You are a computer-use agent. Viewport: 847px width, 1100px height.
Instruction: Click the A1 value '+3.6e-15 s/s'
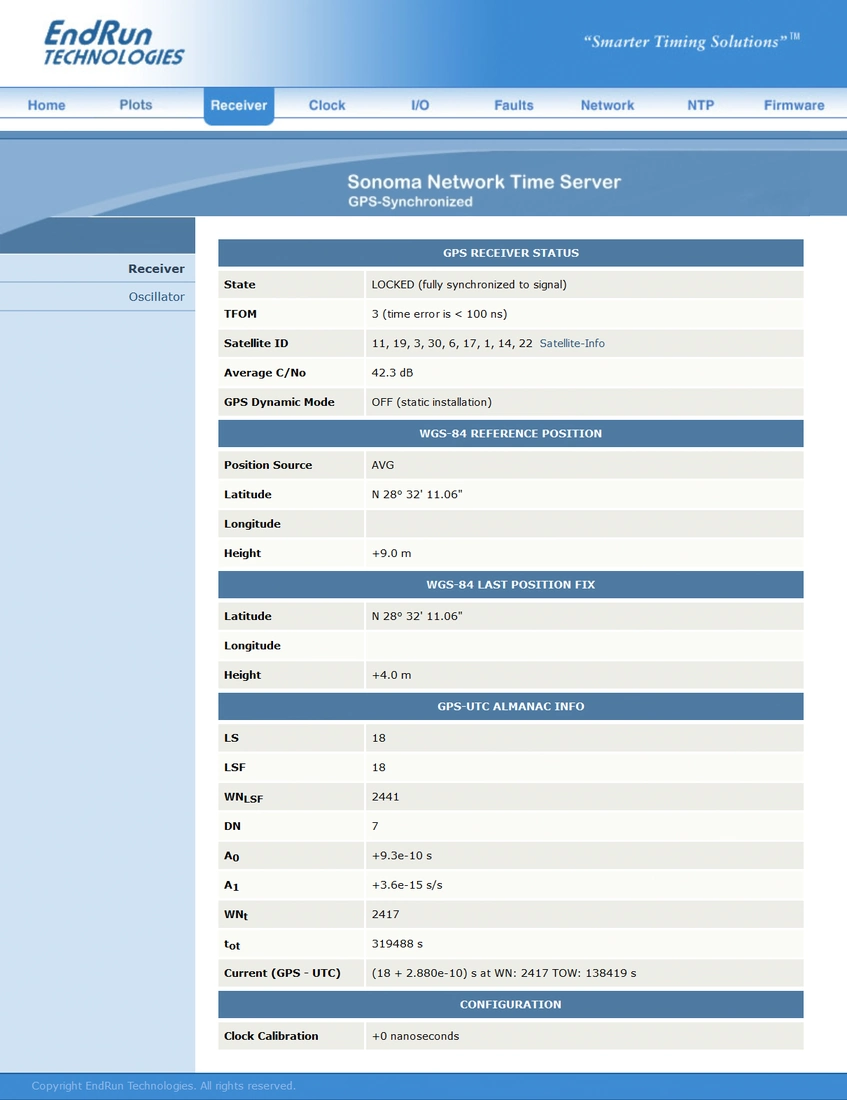407,885
